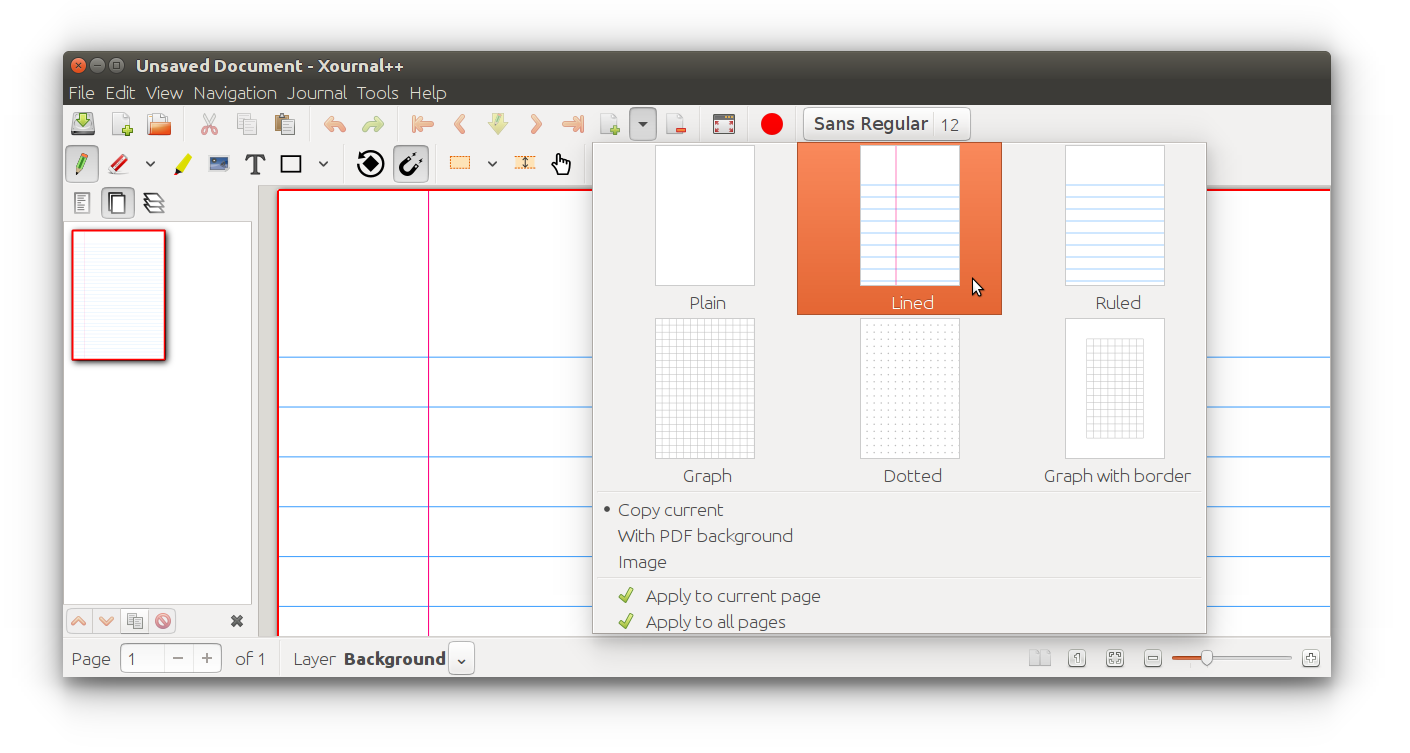Open the Journal menu

pos(317,92)
